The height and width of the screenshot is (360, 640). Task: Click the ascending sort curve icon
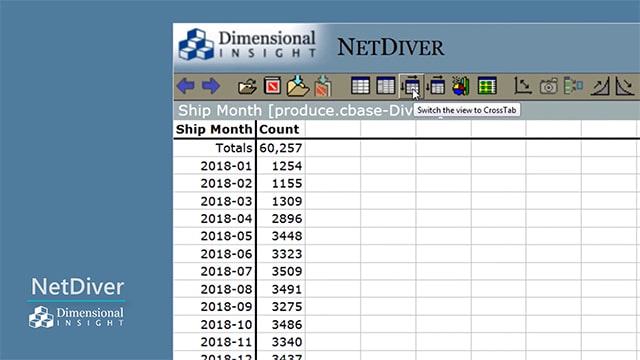point(600,86)
